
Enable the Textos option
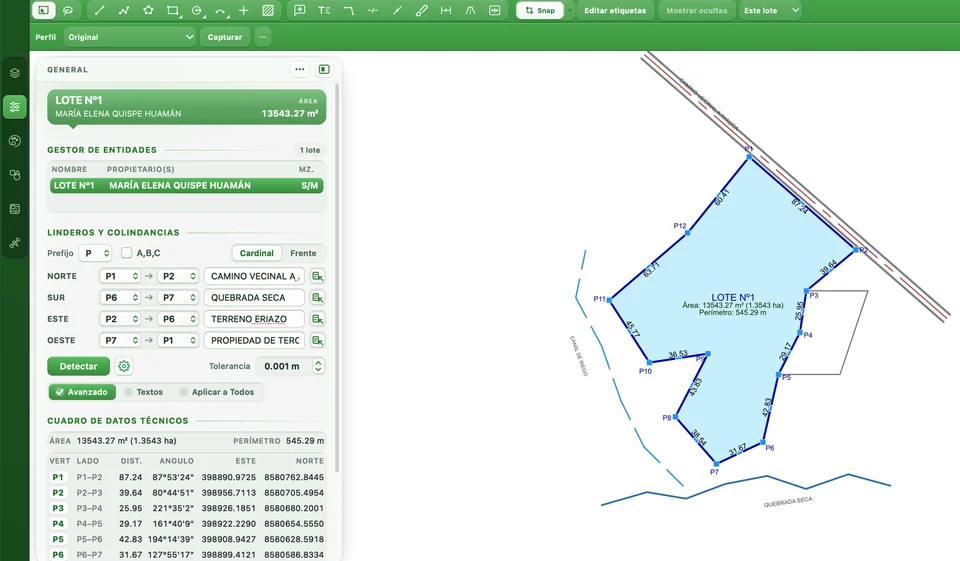144,392
